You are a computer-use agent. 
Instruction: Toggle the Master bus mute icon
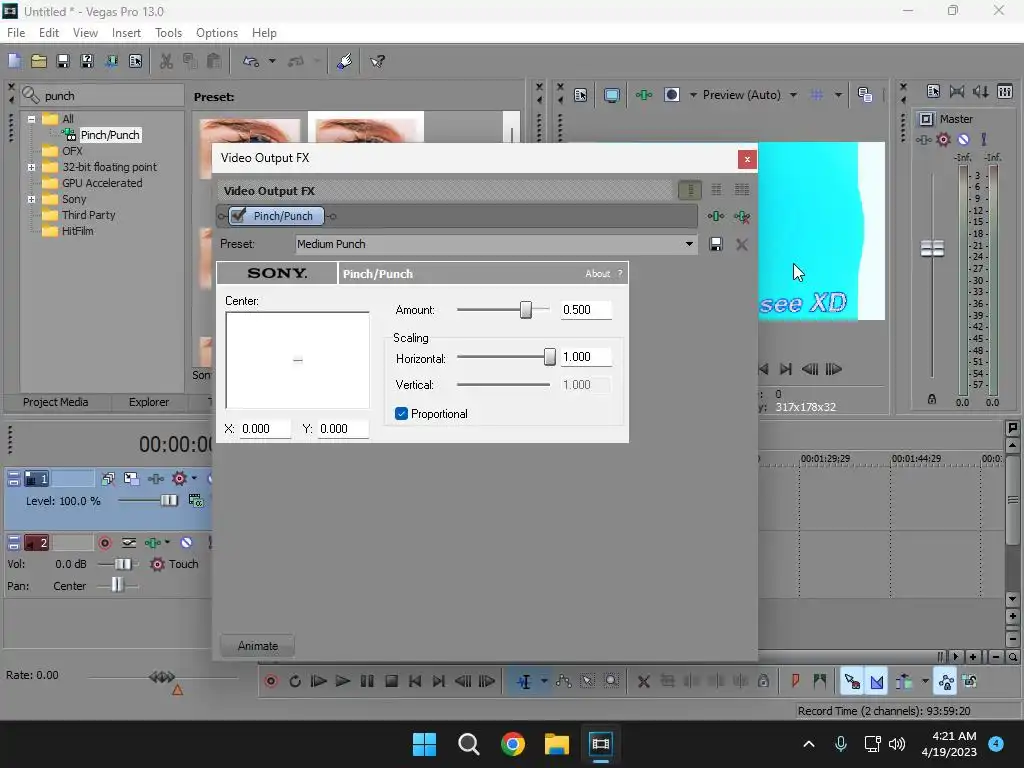click(x=963, y=140)
